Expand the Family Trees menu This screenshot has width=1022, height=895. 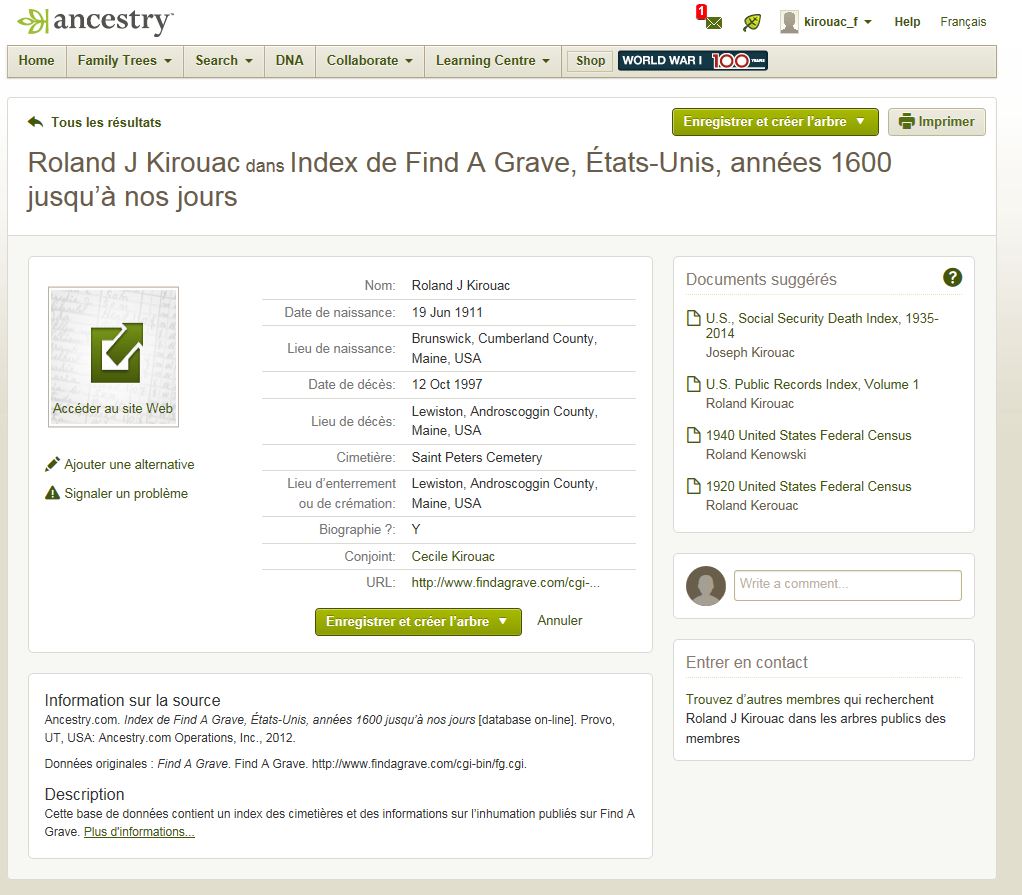click(x=124, y=61)
